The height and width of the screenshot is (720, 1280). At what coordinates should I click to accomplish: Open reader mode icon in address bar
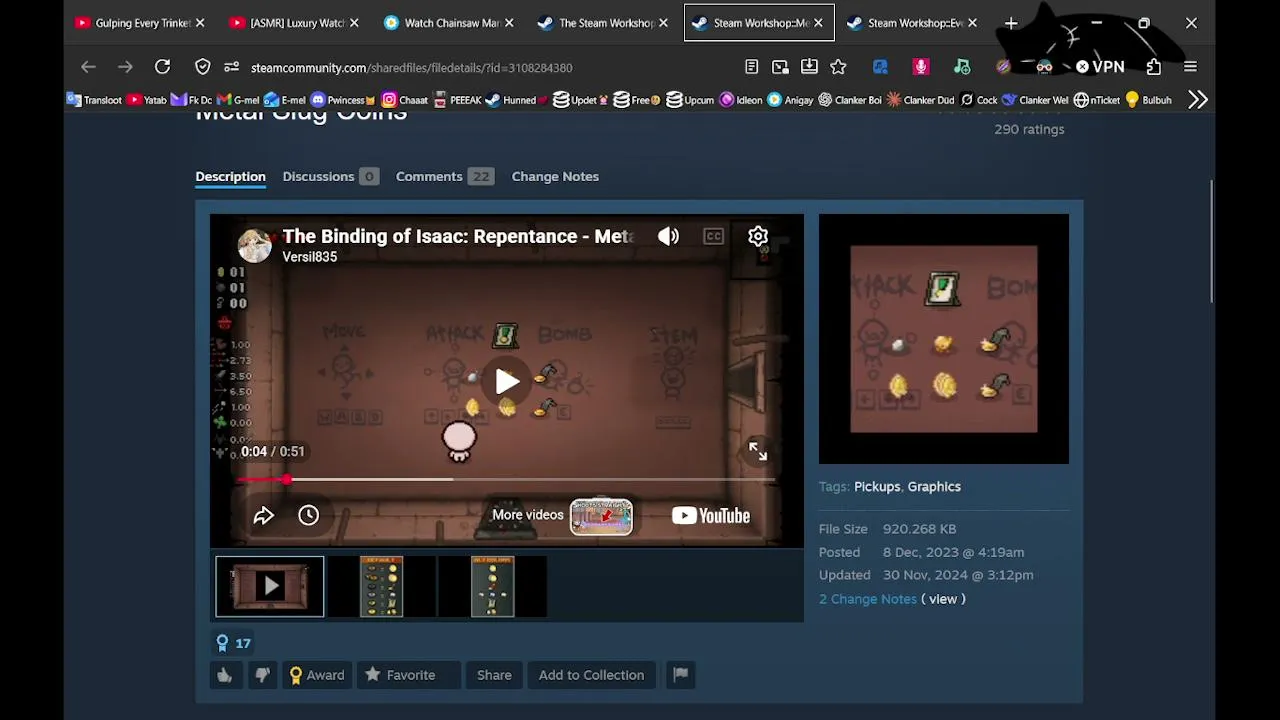click(751, 67)
